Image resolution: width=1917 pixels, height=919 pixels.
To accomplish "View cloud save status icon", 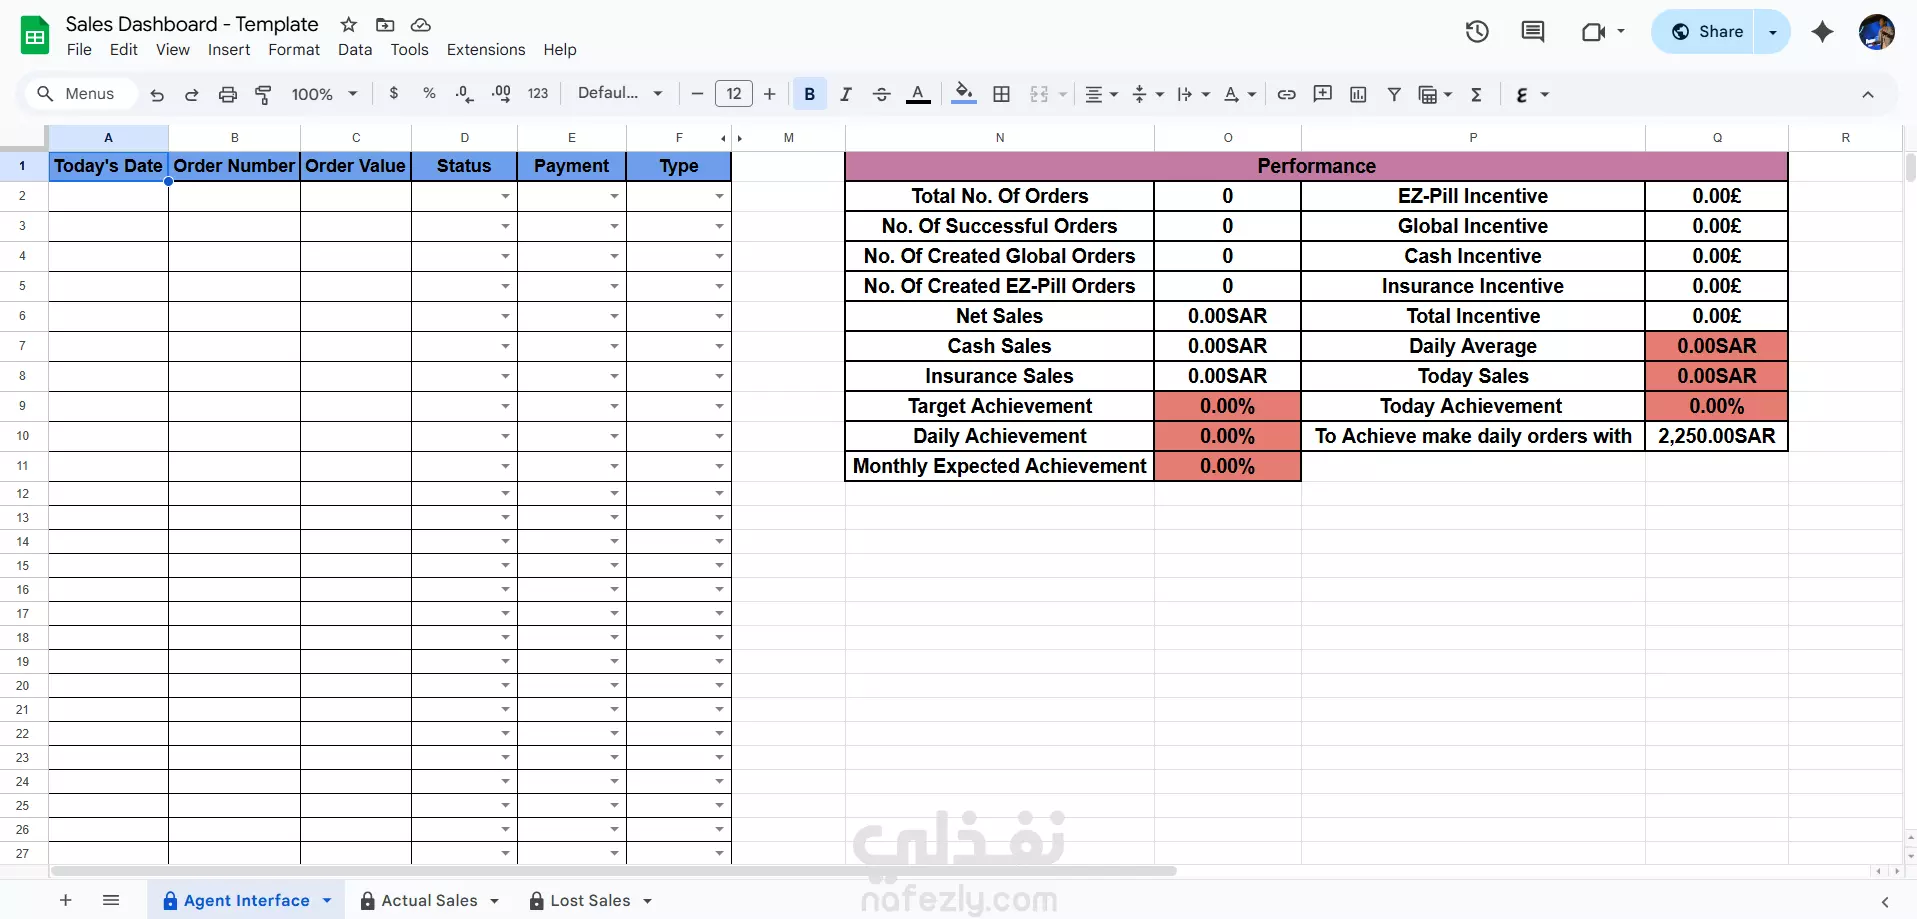I will pos(421,24).
